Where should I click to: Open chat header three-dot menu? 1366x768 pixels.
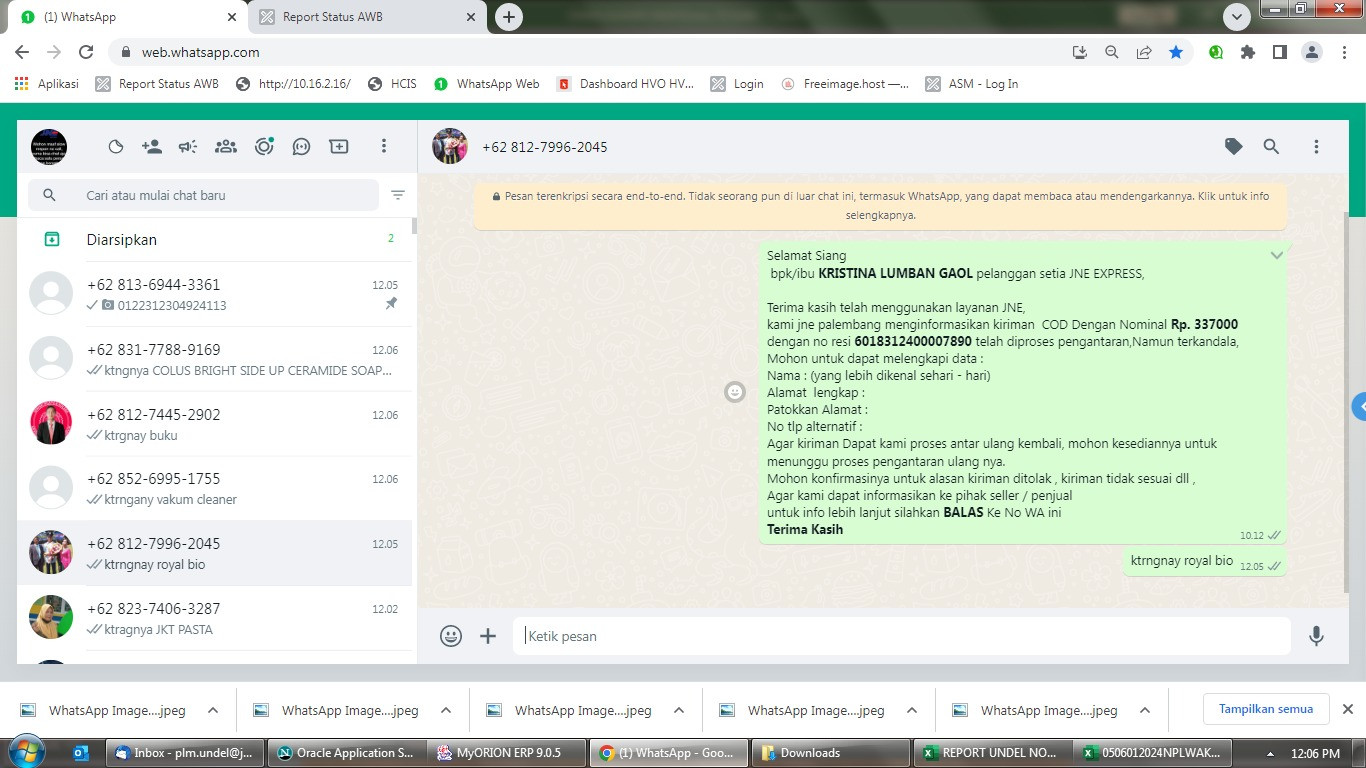click(1316, 147)
